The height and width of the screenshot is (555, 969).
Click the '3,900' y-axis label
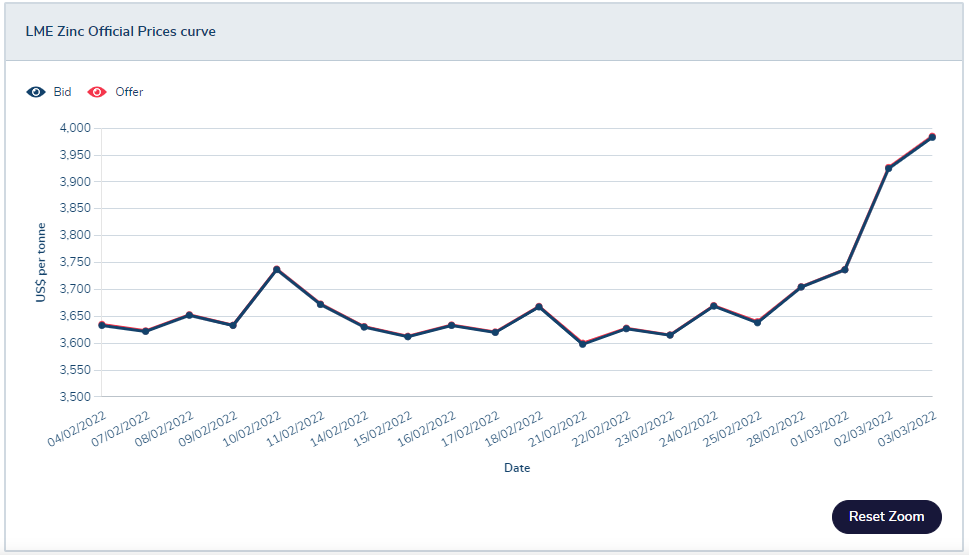tap(75, 182)
